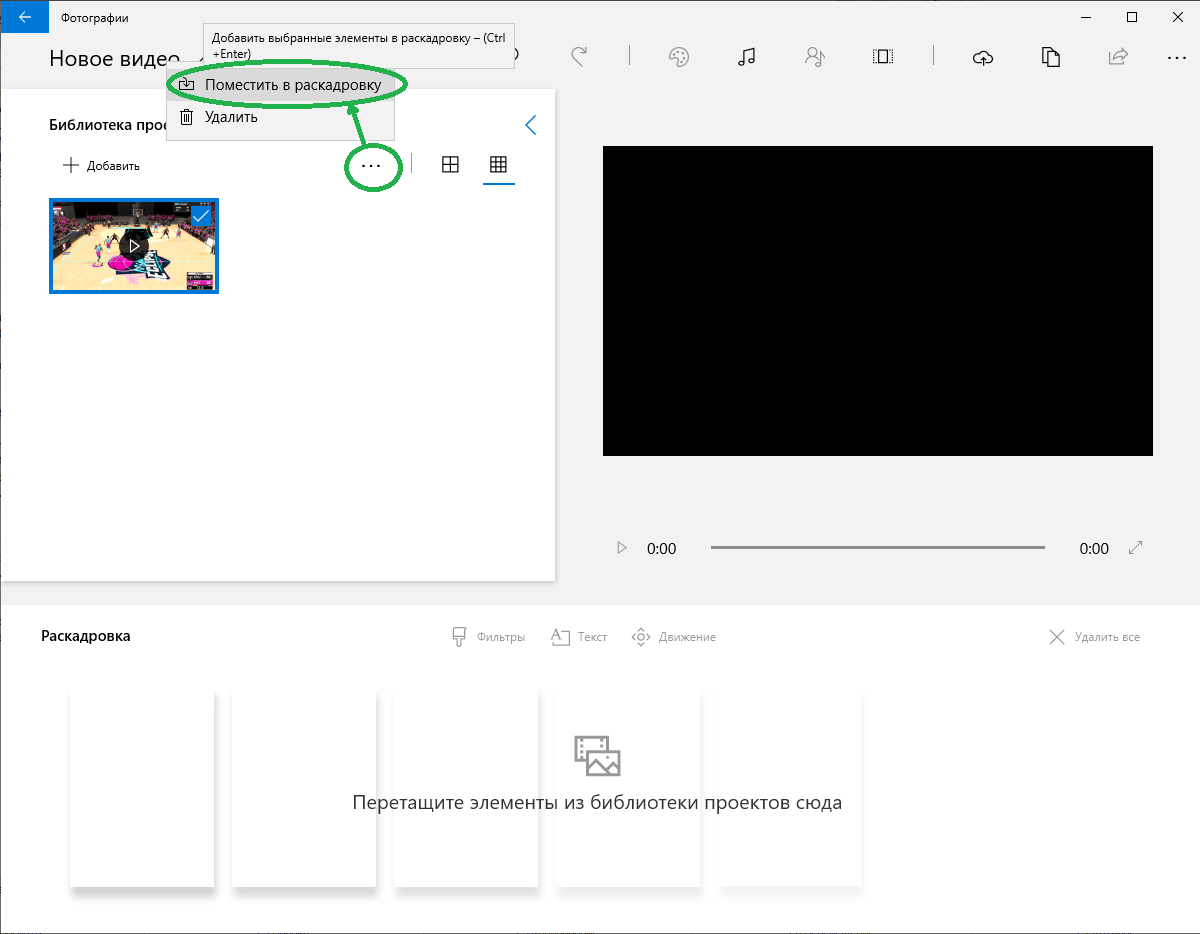Click the preview seek bar
This screenshot has width=1200, height=934.
(x=878, y=548)
